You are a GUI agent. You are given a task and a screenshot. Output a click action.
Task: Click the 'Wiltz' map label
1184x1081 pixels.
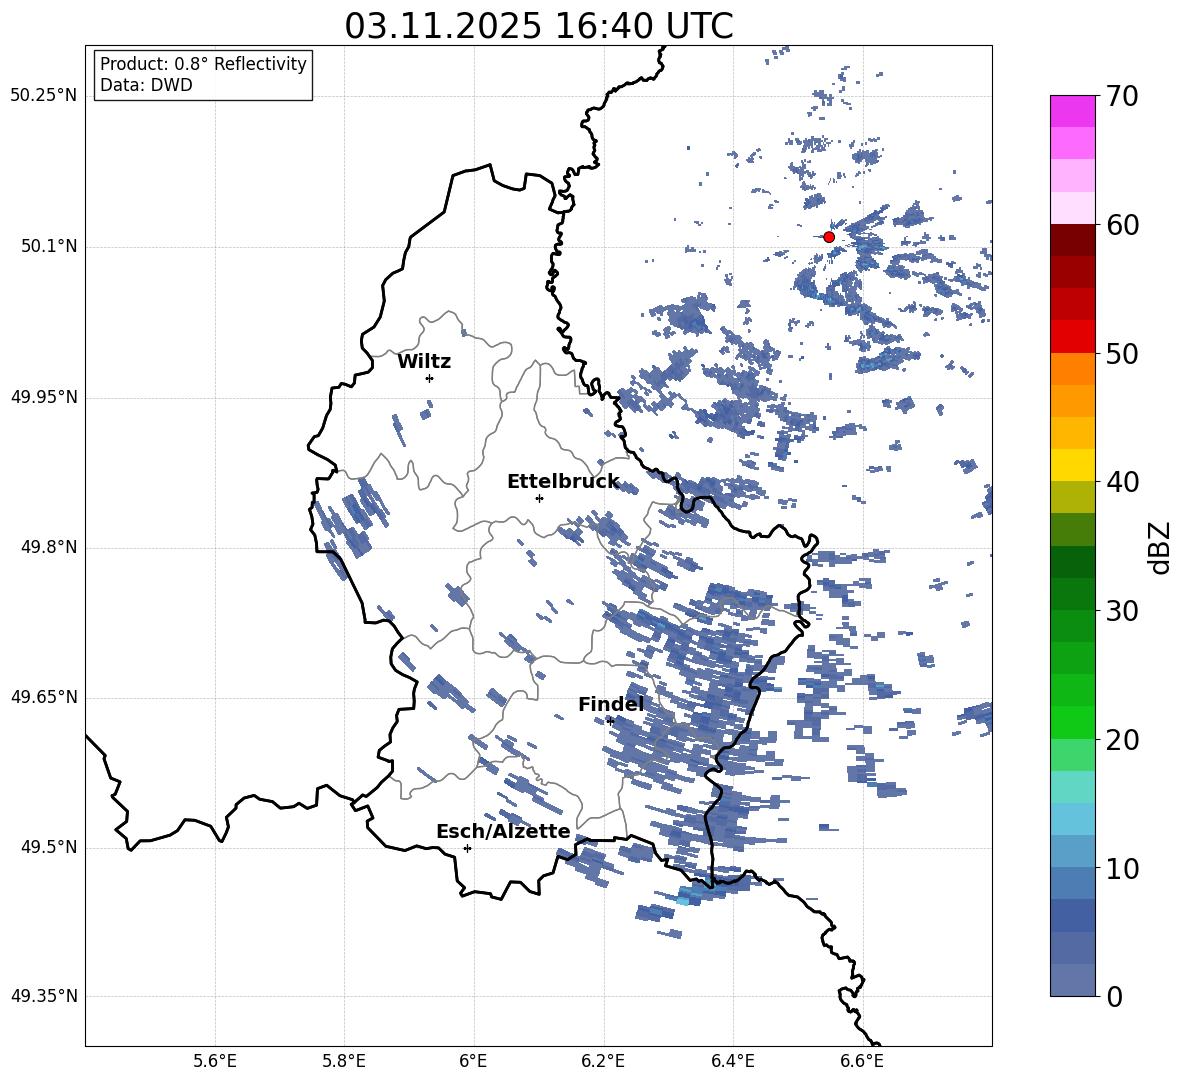click(424, 362)
